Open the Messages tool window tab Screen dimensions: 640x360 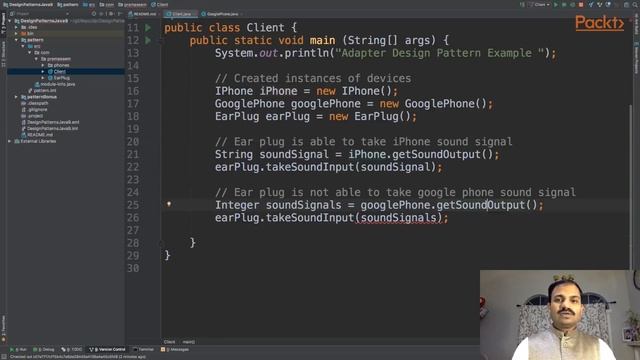click(x=175, y=350)
